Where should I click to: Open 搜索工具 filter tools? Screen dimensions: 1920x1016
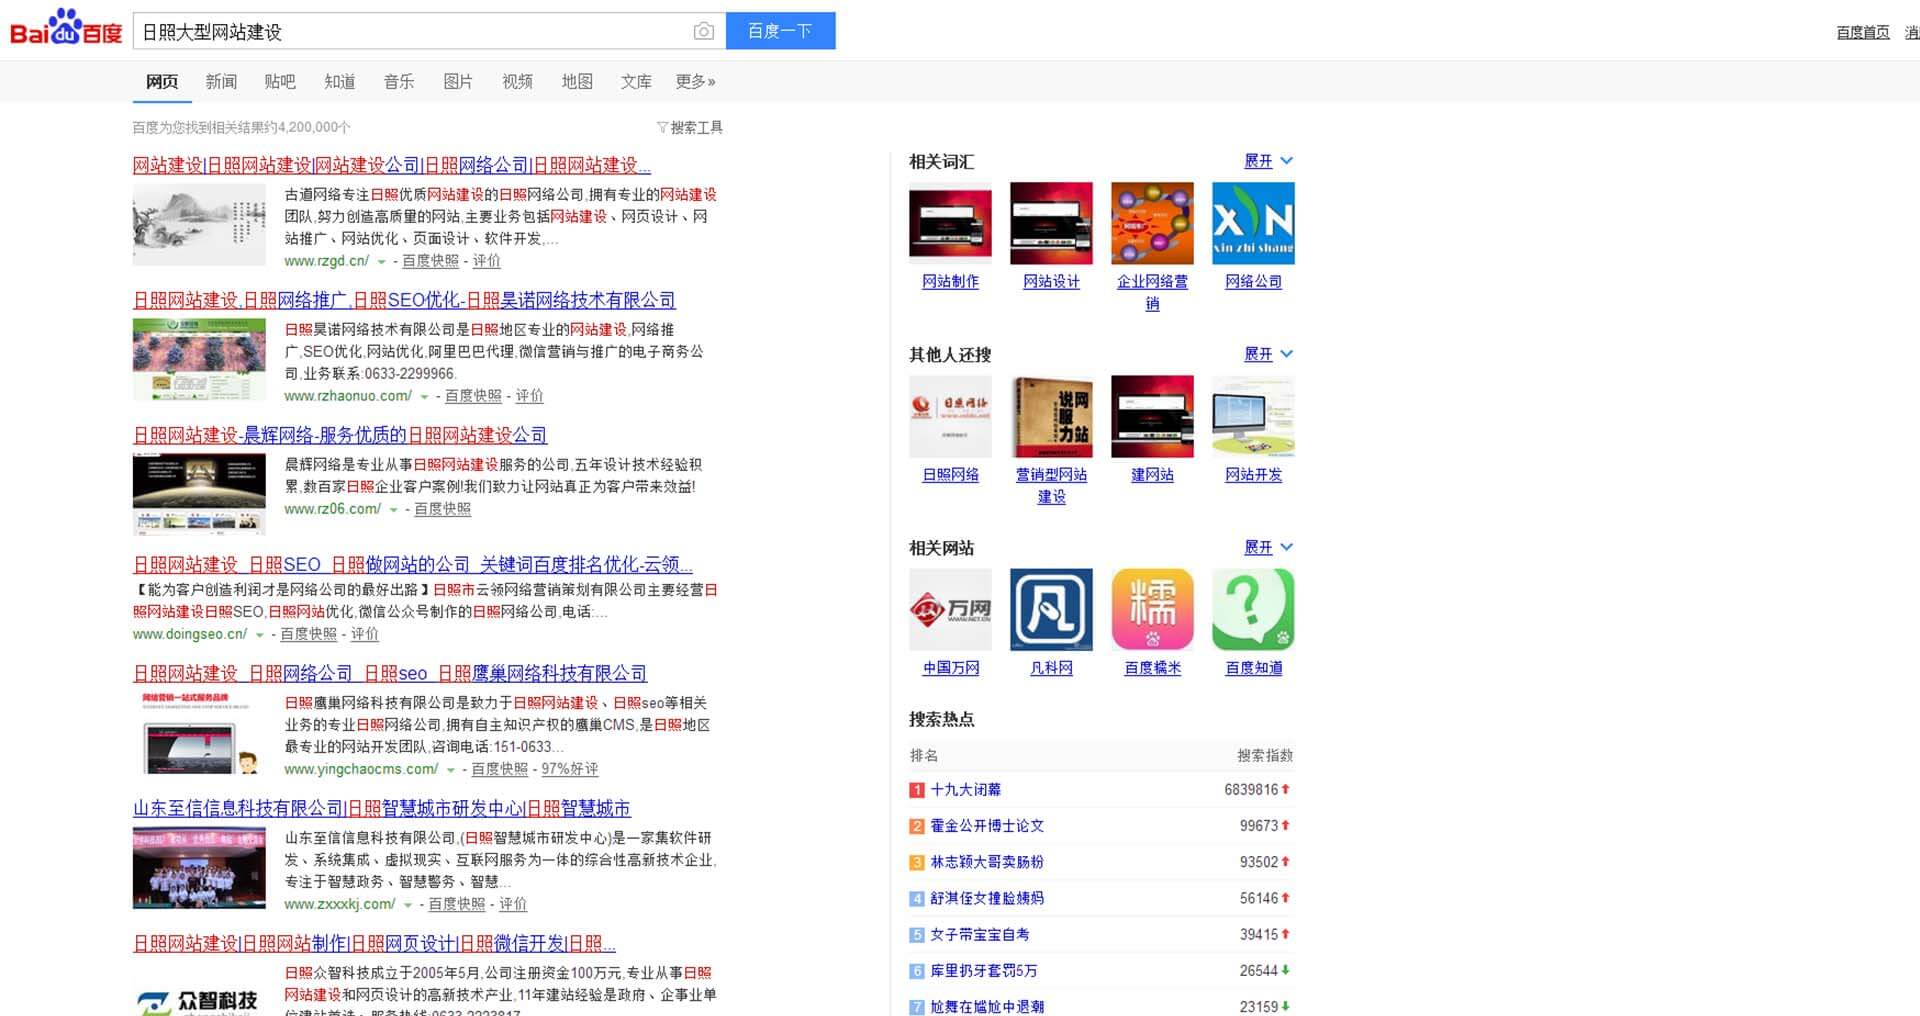tap(690, 127)
